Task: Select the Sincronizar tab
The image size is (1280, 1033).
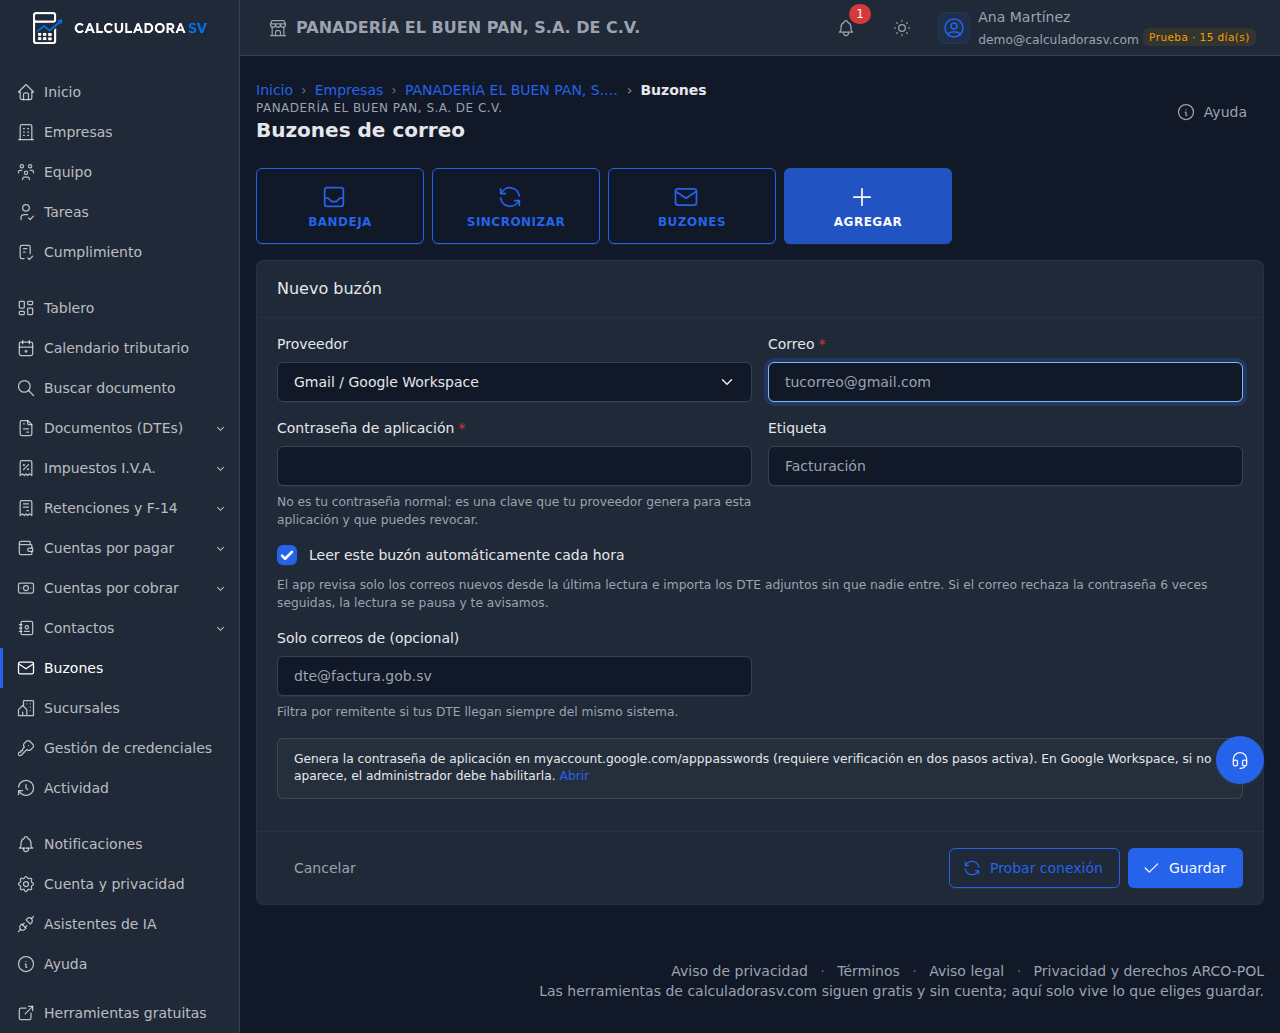Action: [516, 206]
